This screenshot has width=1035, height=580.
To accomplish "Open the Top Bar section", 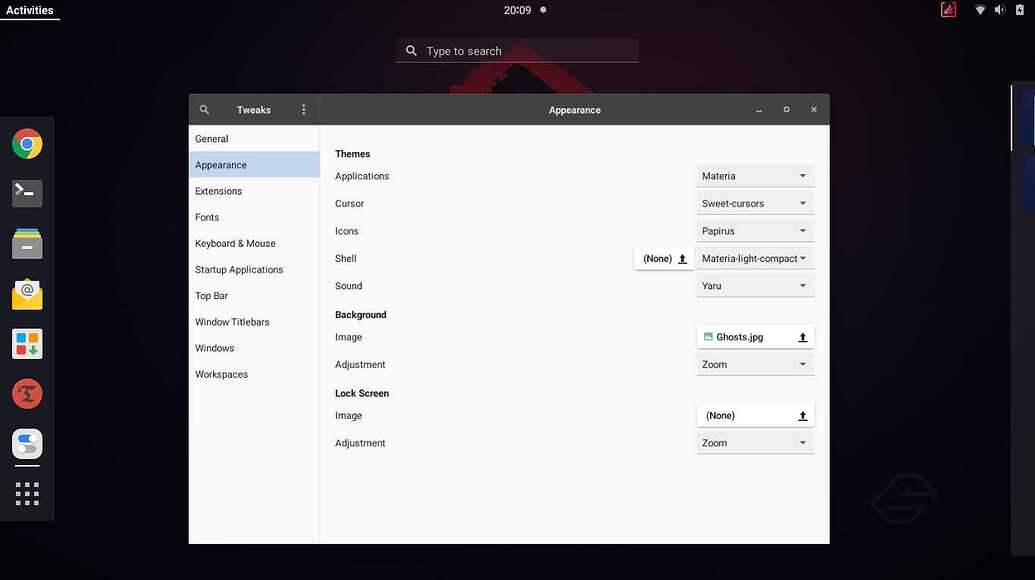I will click(x=254, y=296).
